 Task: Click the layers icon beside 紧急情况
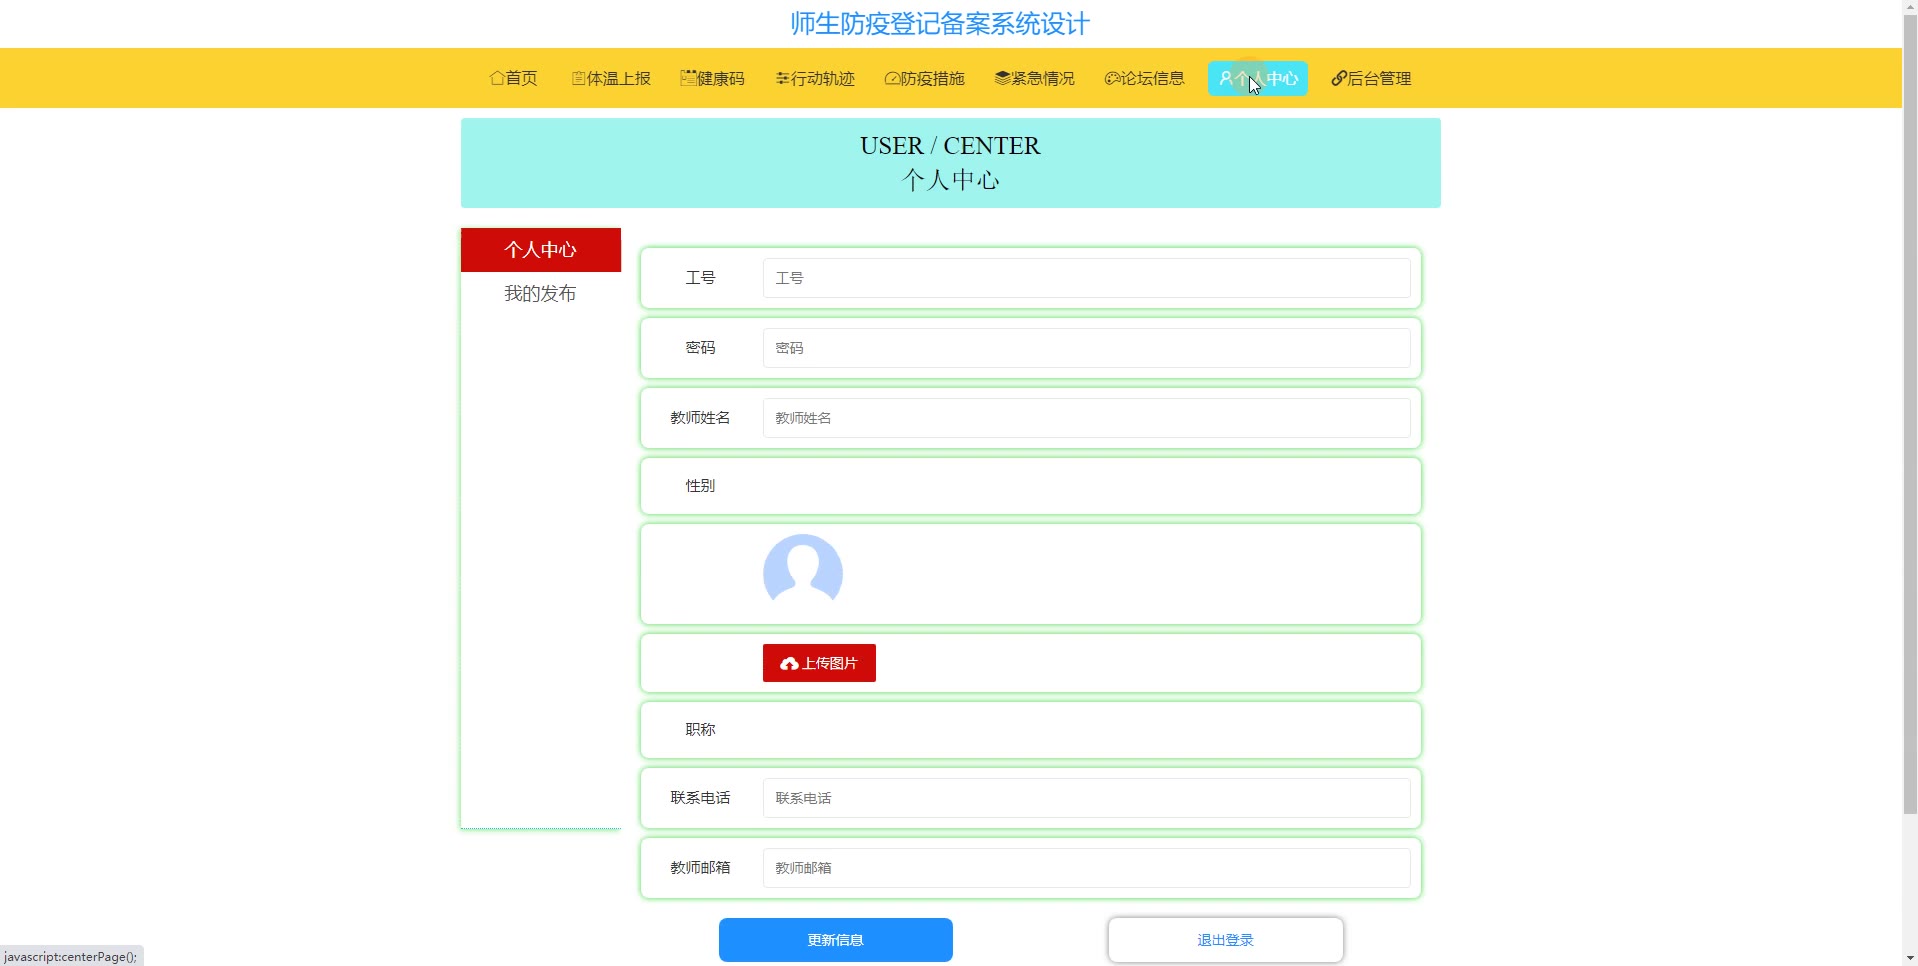(x=1002, y=78)
